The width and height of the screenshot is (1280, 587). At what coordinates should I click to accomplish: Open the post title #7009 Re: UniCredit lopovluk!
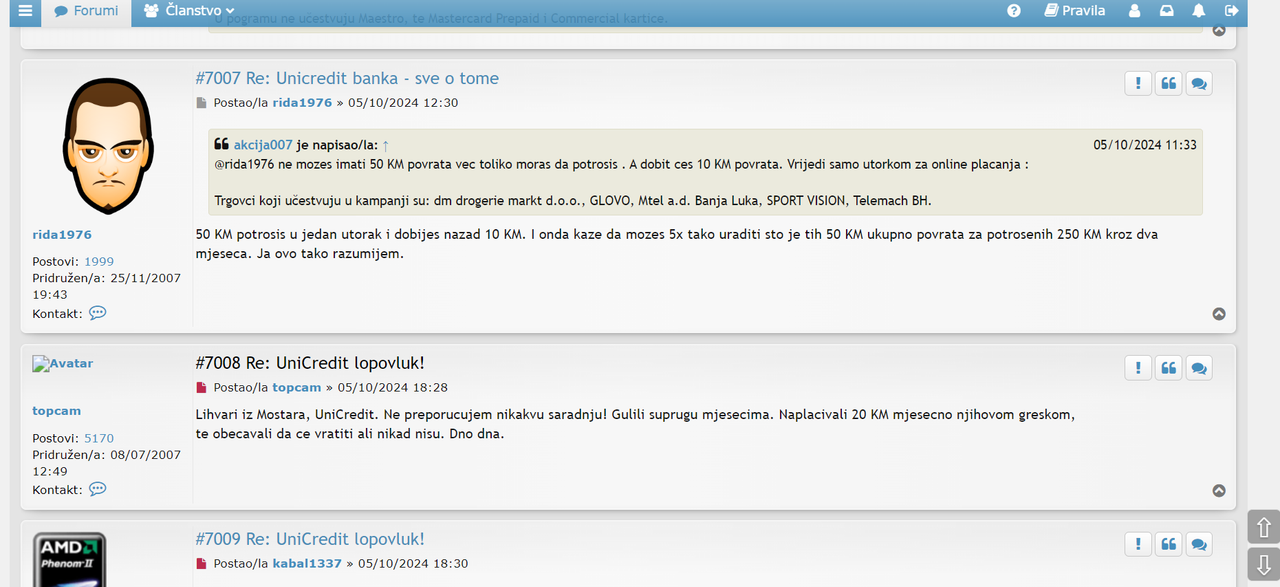(310, 539)
